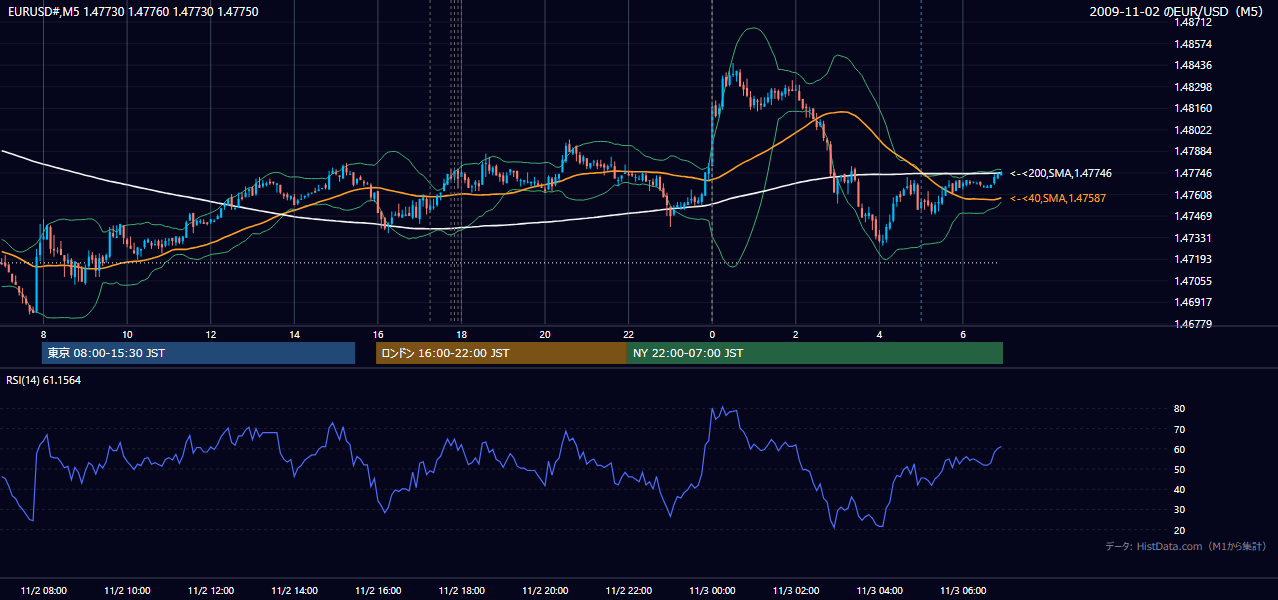Screen dimensions: 1278x600
Task: Select the NY 22:00-07:00 JST session bar
Action: [x=815, y=353]
